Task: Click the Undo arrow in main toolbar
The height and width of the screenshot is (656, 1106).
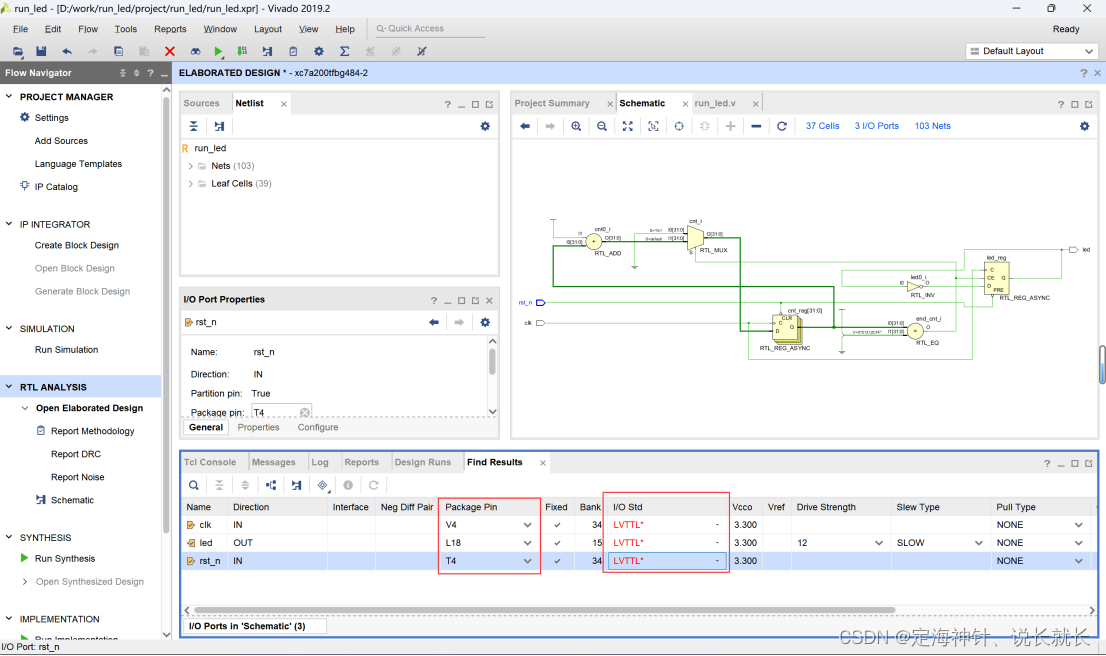Action: click(x=67, y=51)
